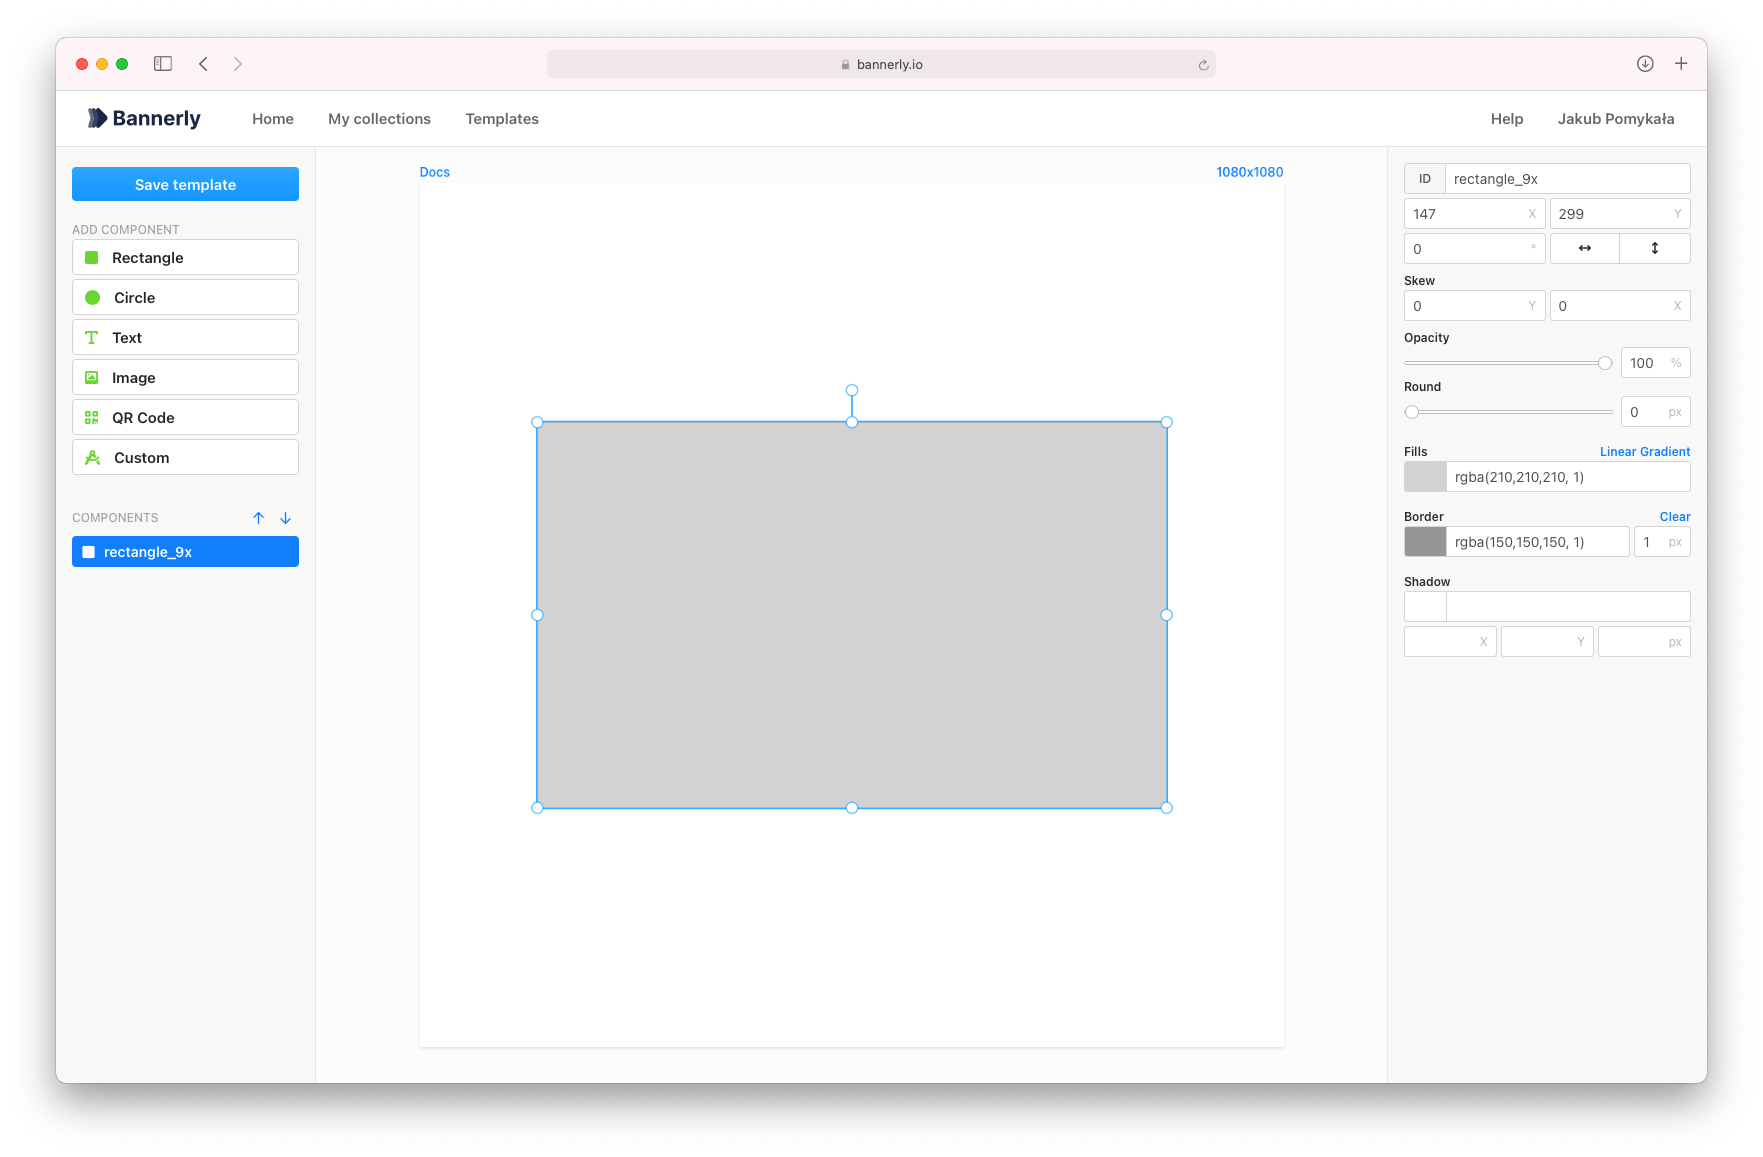The width and height of the screenshot is (1763, 1157).
Task: Click the rotation handle above the rectangle
Action: [852, 390]
